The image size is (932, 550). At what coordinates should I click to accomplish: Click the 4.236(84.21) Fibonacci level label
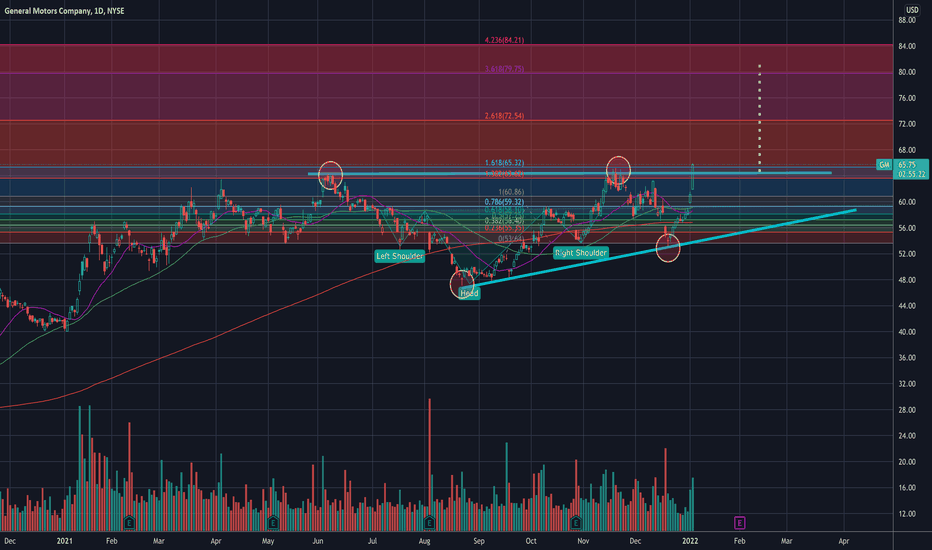(504, 40)
